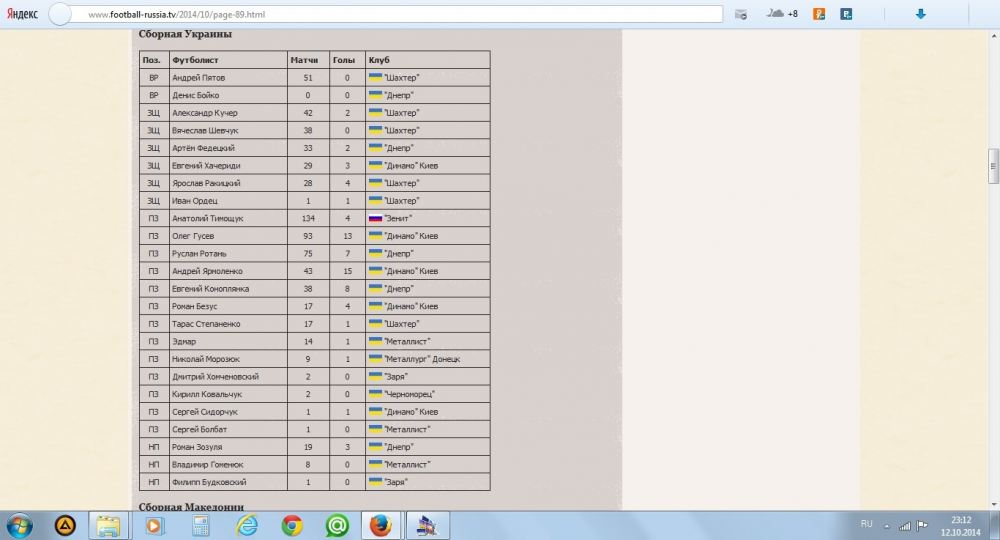The height and width of the screenshot is (540, 1000).
Task: Click the Поз. column header
Action: 151,60
